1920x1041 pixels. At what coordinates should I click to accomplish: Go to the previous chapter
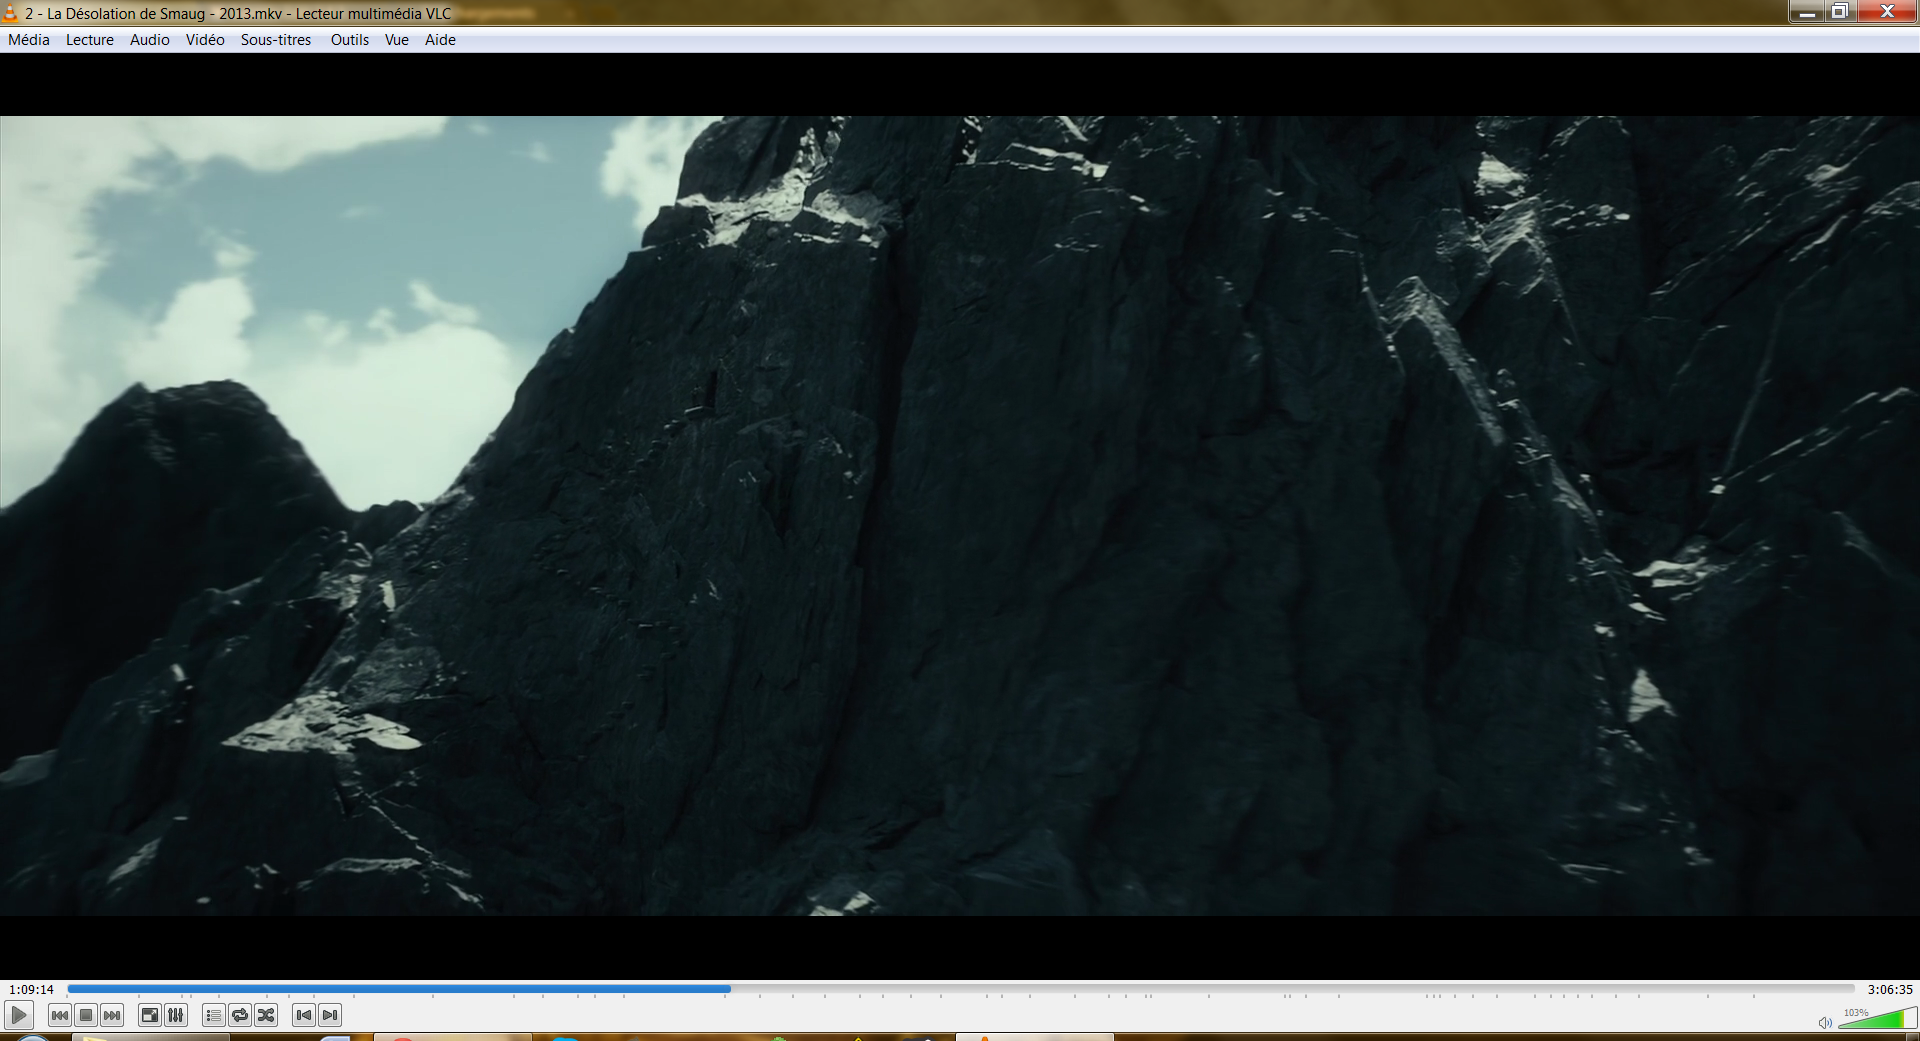point(304,1015)
